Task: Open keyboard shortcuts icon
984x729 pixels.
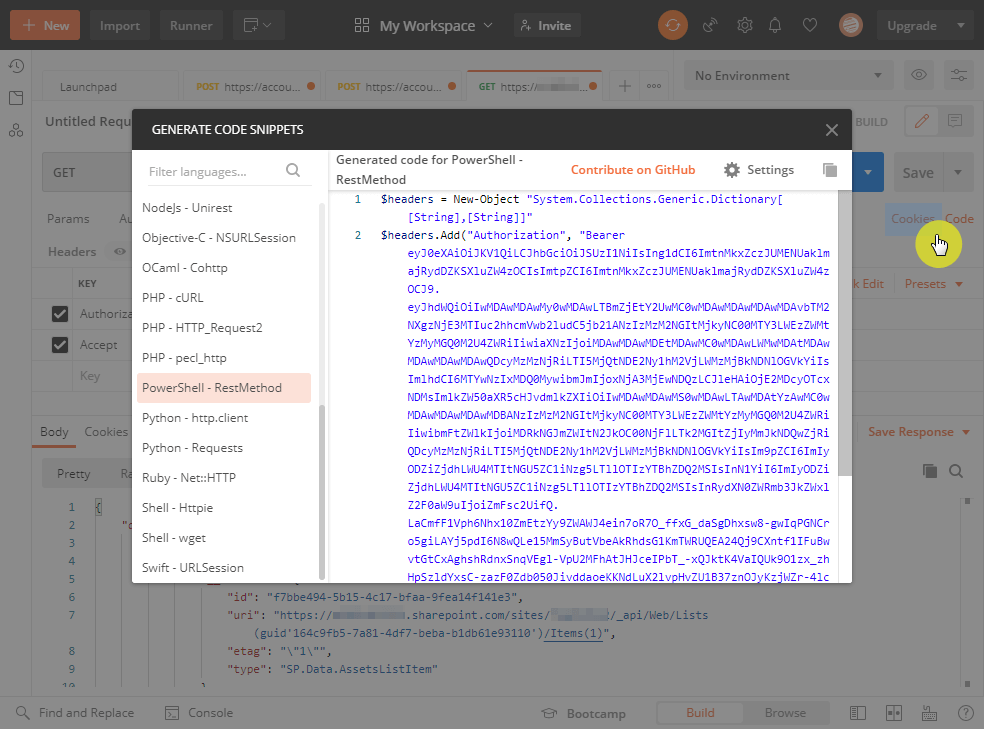Action: pos(929,713)
